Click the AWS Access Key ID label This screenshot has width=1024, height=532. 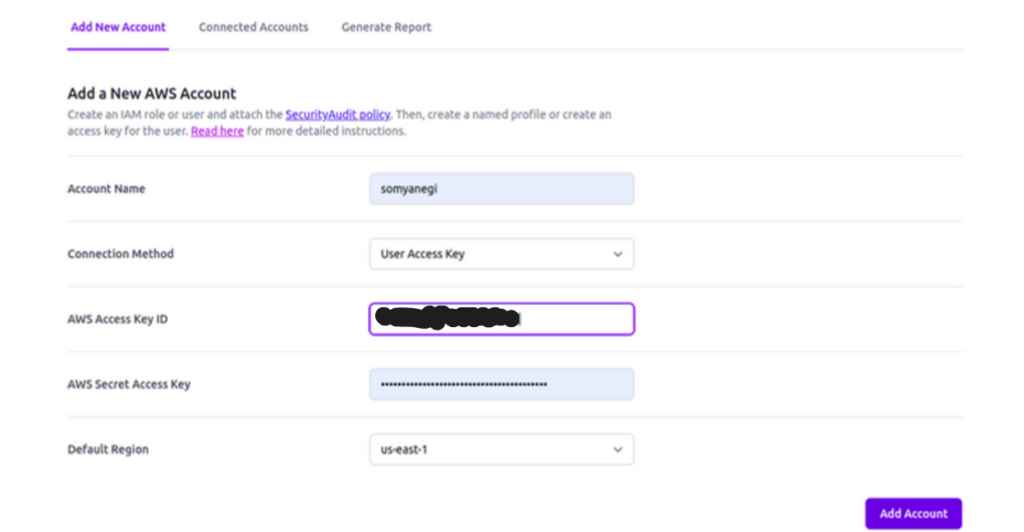117,319
